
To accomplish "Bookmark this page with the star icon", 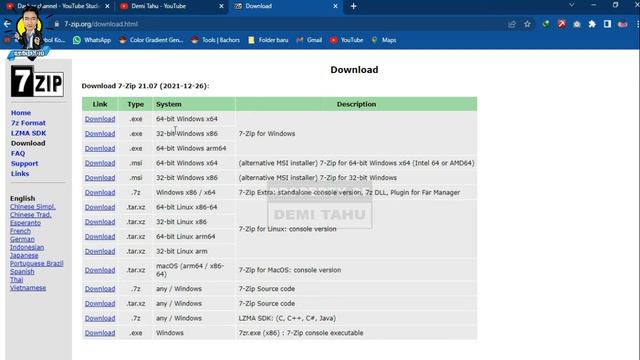I will tap(527, 24).
